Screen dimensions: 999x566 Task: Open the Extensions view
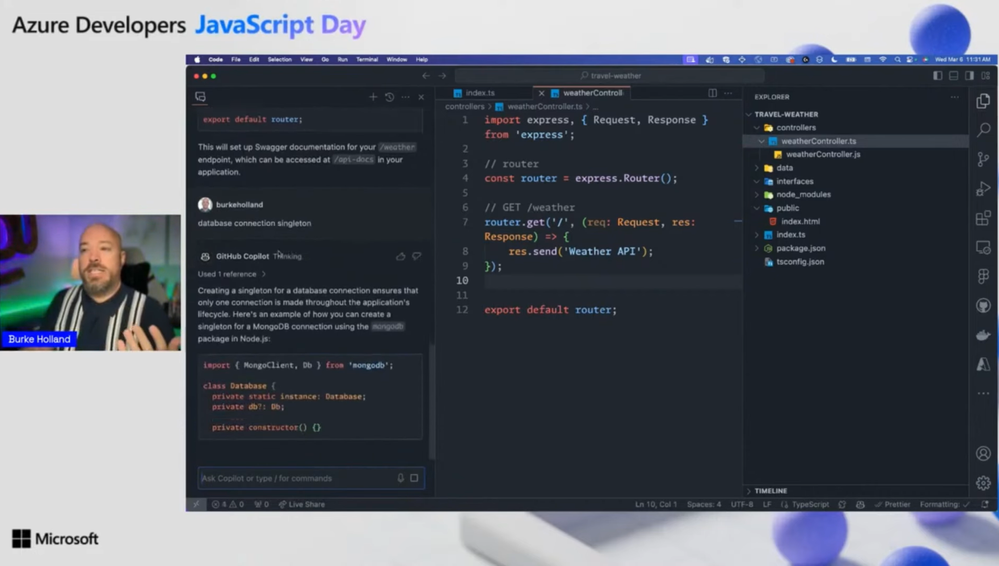[983, 218]
